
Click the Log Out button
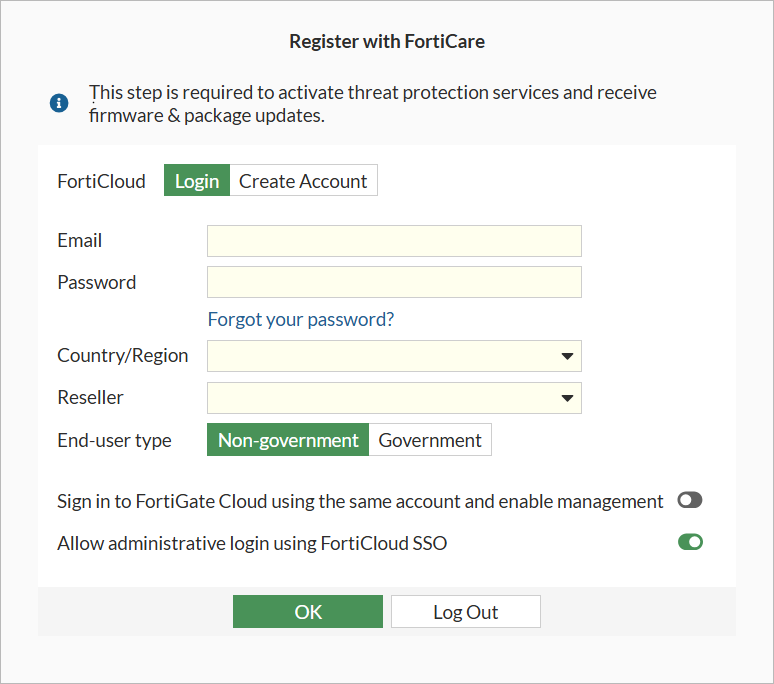tap(465, 612)
